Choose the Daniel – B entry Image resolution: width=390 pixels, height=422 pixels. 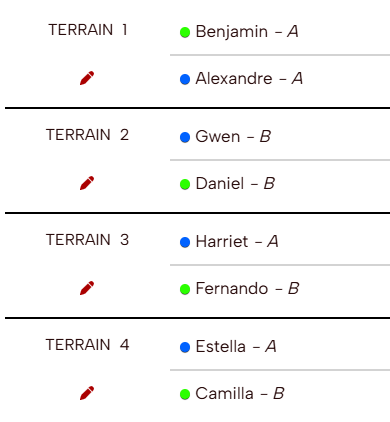pyautogui.click(x=235, y=183)
